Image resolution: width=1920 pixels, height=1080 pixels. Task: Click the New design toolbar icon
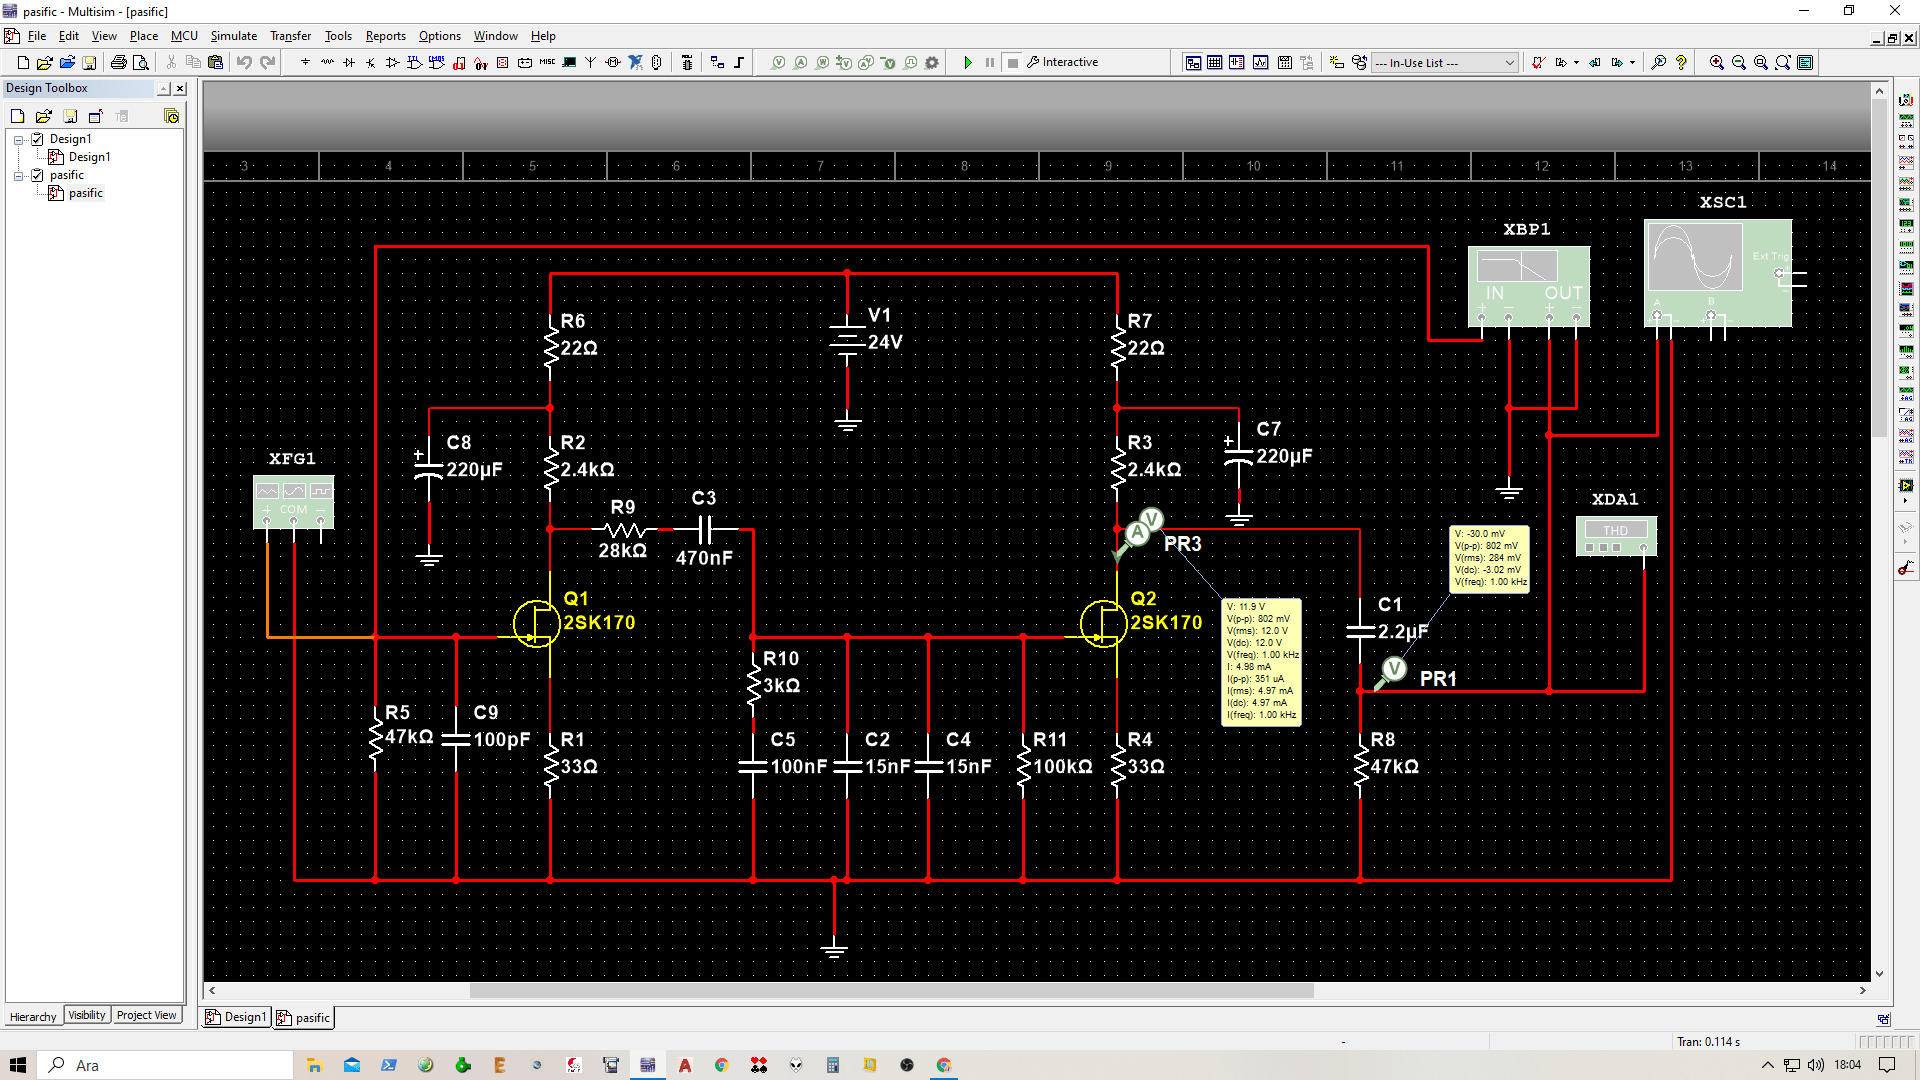coord(23,62)
